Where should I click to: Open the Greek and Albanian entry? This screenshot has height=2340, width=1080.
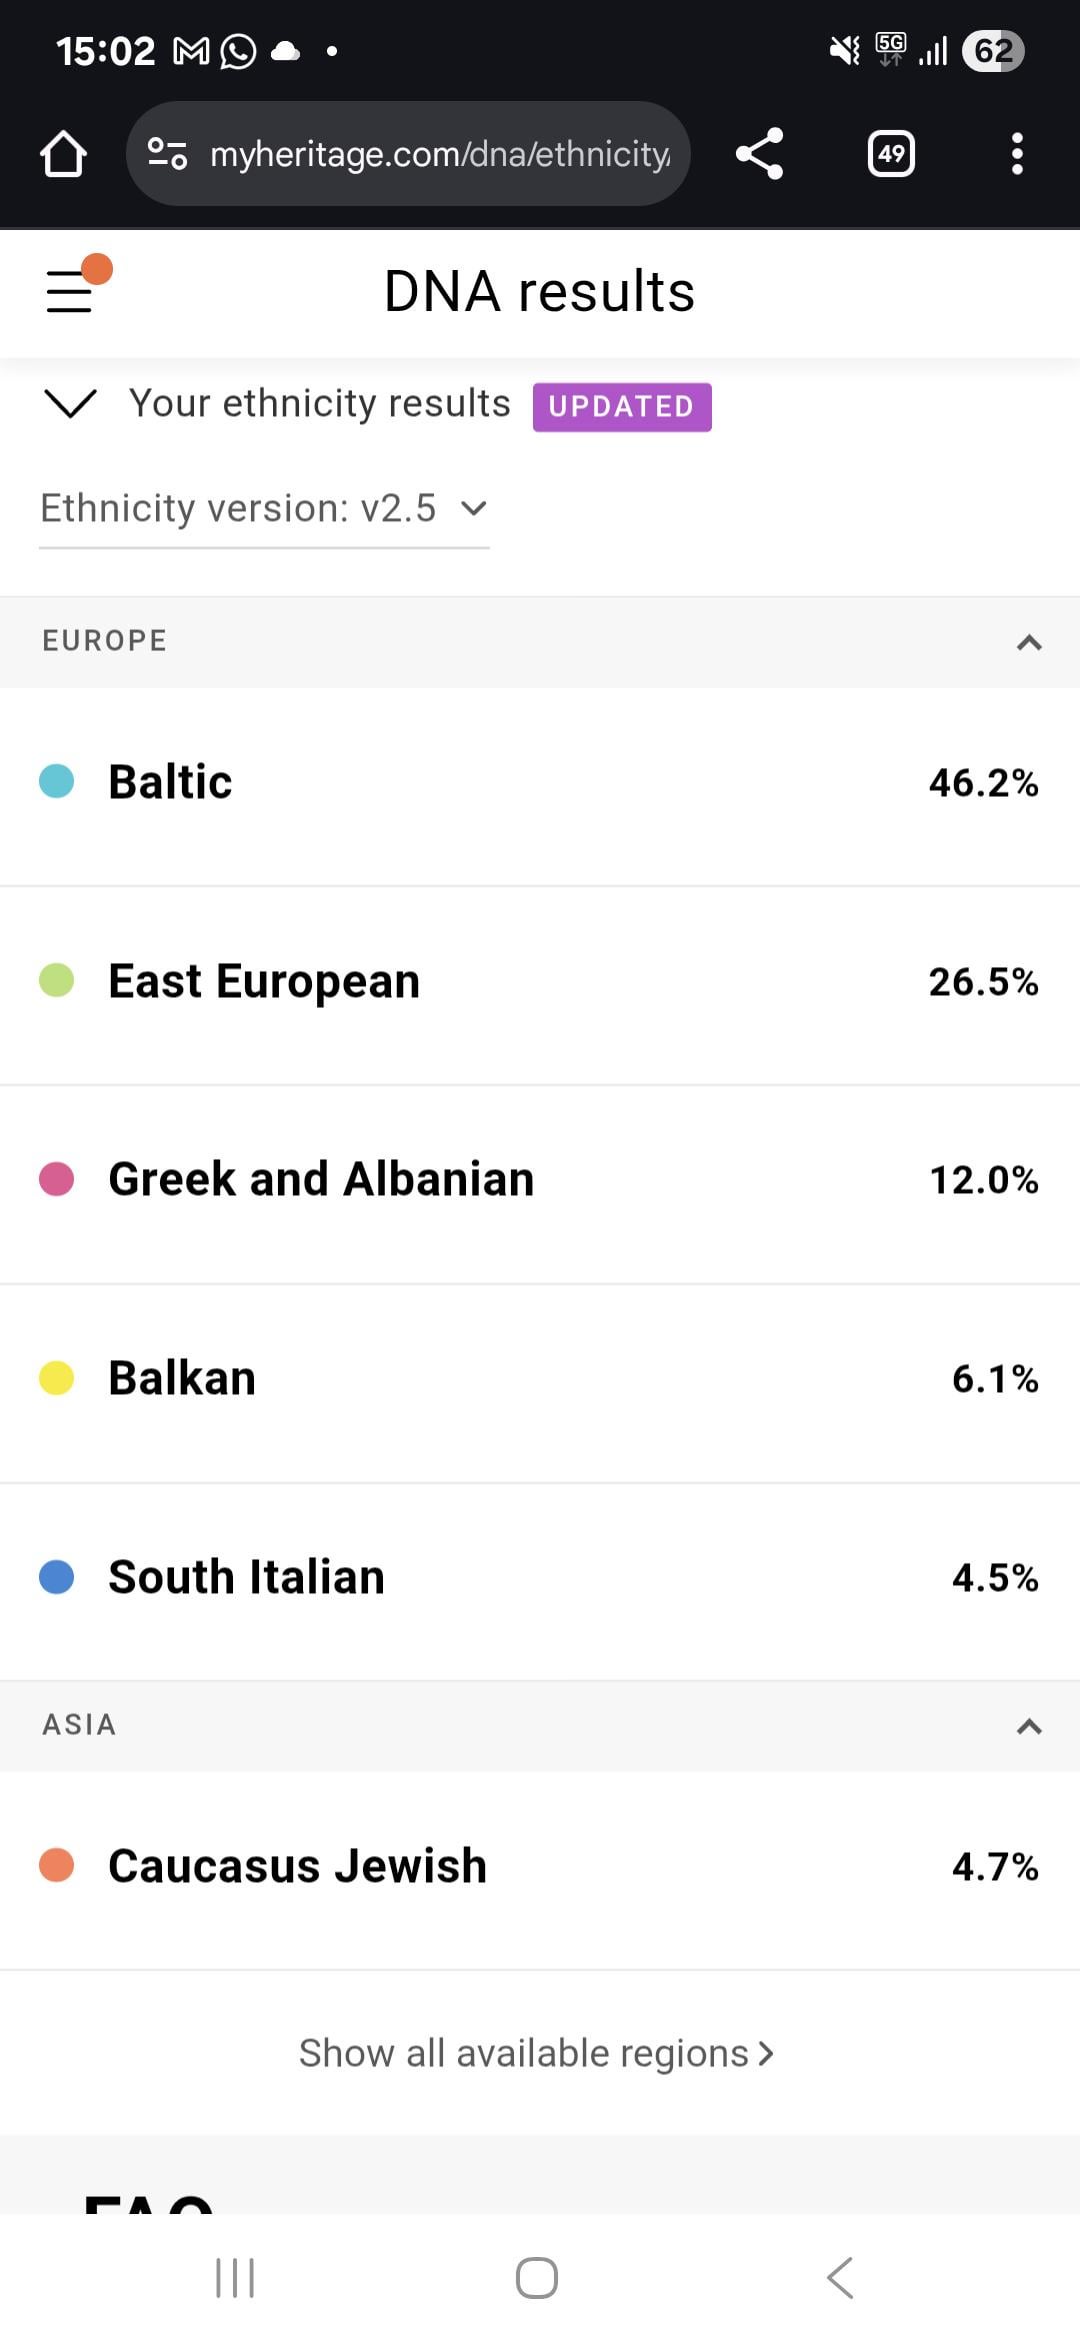pos(540,1180)
